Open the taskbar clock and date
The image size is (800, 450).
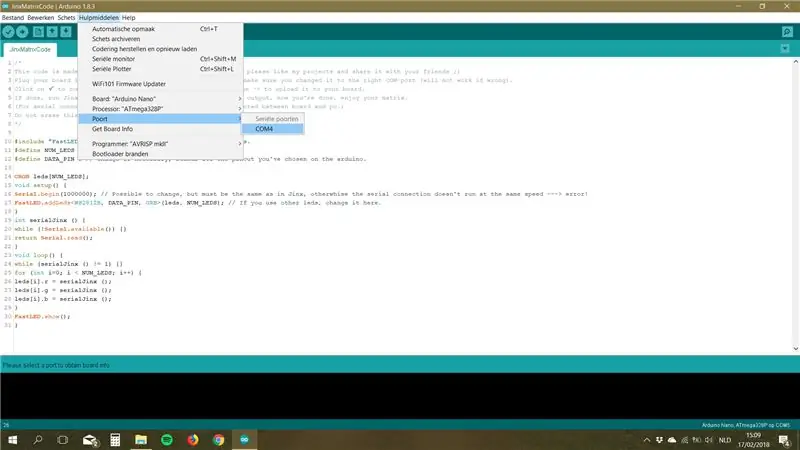pyautogui.click(x=754, y=440)
